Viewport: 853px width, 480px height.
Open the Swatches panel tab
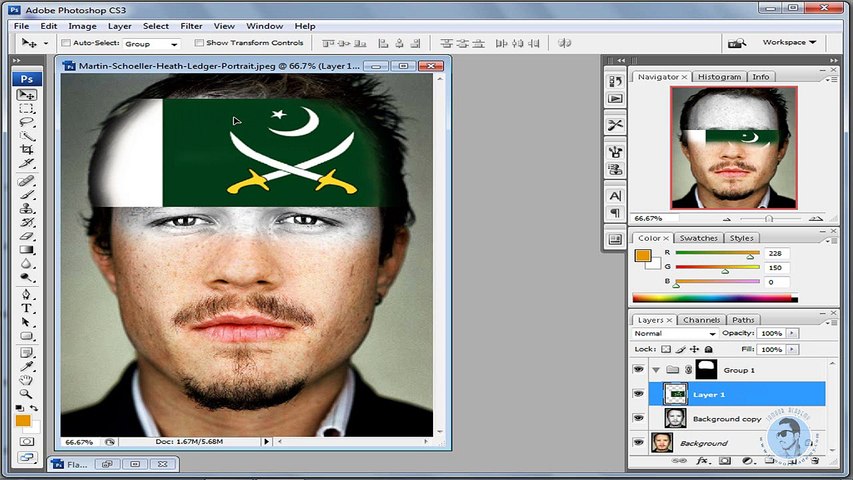click(698, 238)
